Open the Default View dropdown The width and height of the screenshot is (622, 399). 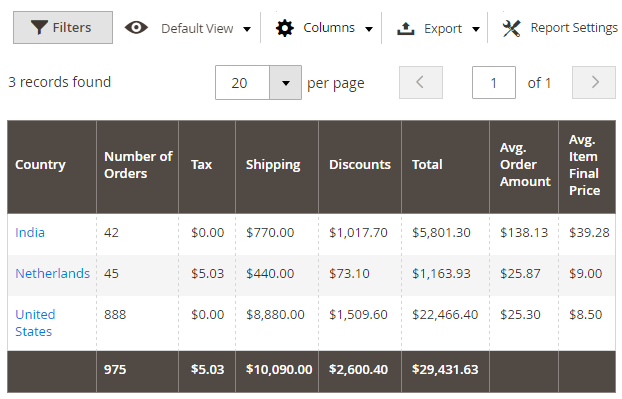click(x=206, y=29)
